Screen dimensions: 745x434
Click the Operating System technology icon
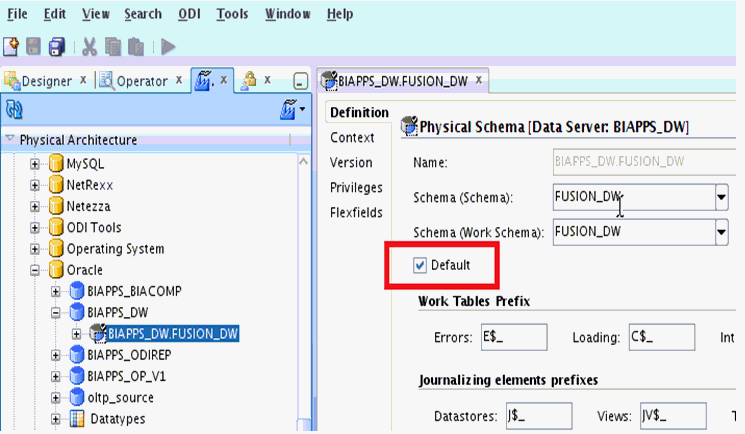click(56, 248)
